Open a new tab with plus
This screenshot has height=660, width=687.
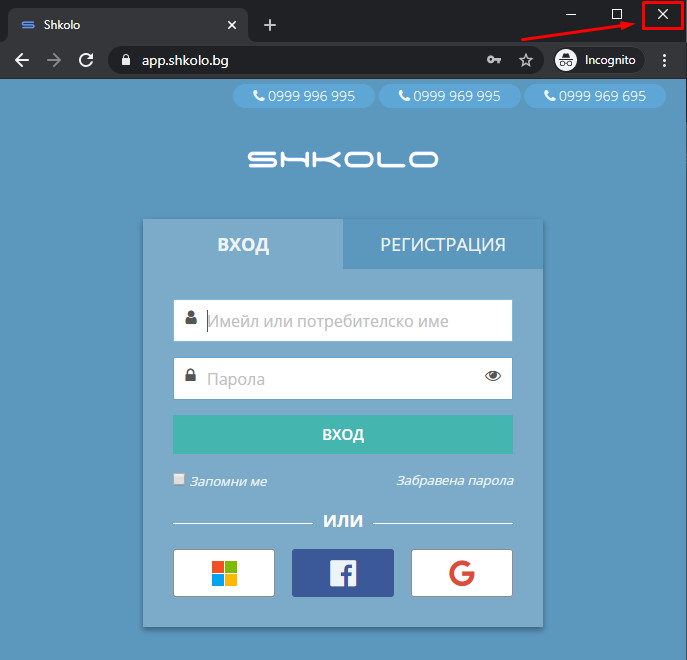tap(270, 25)
